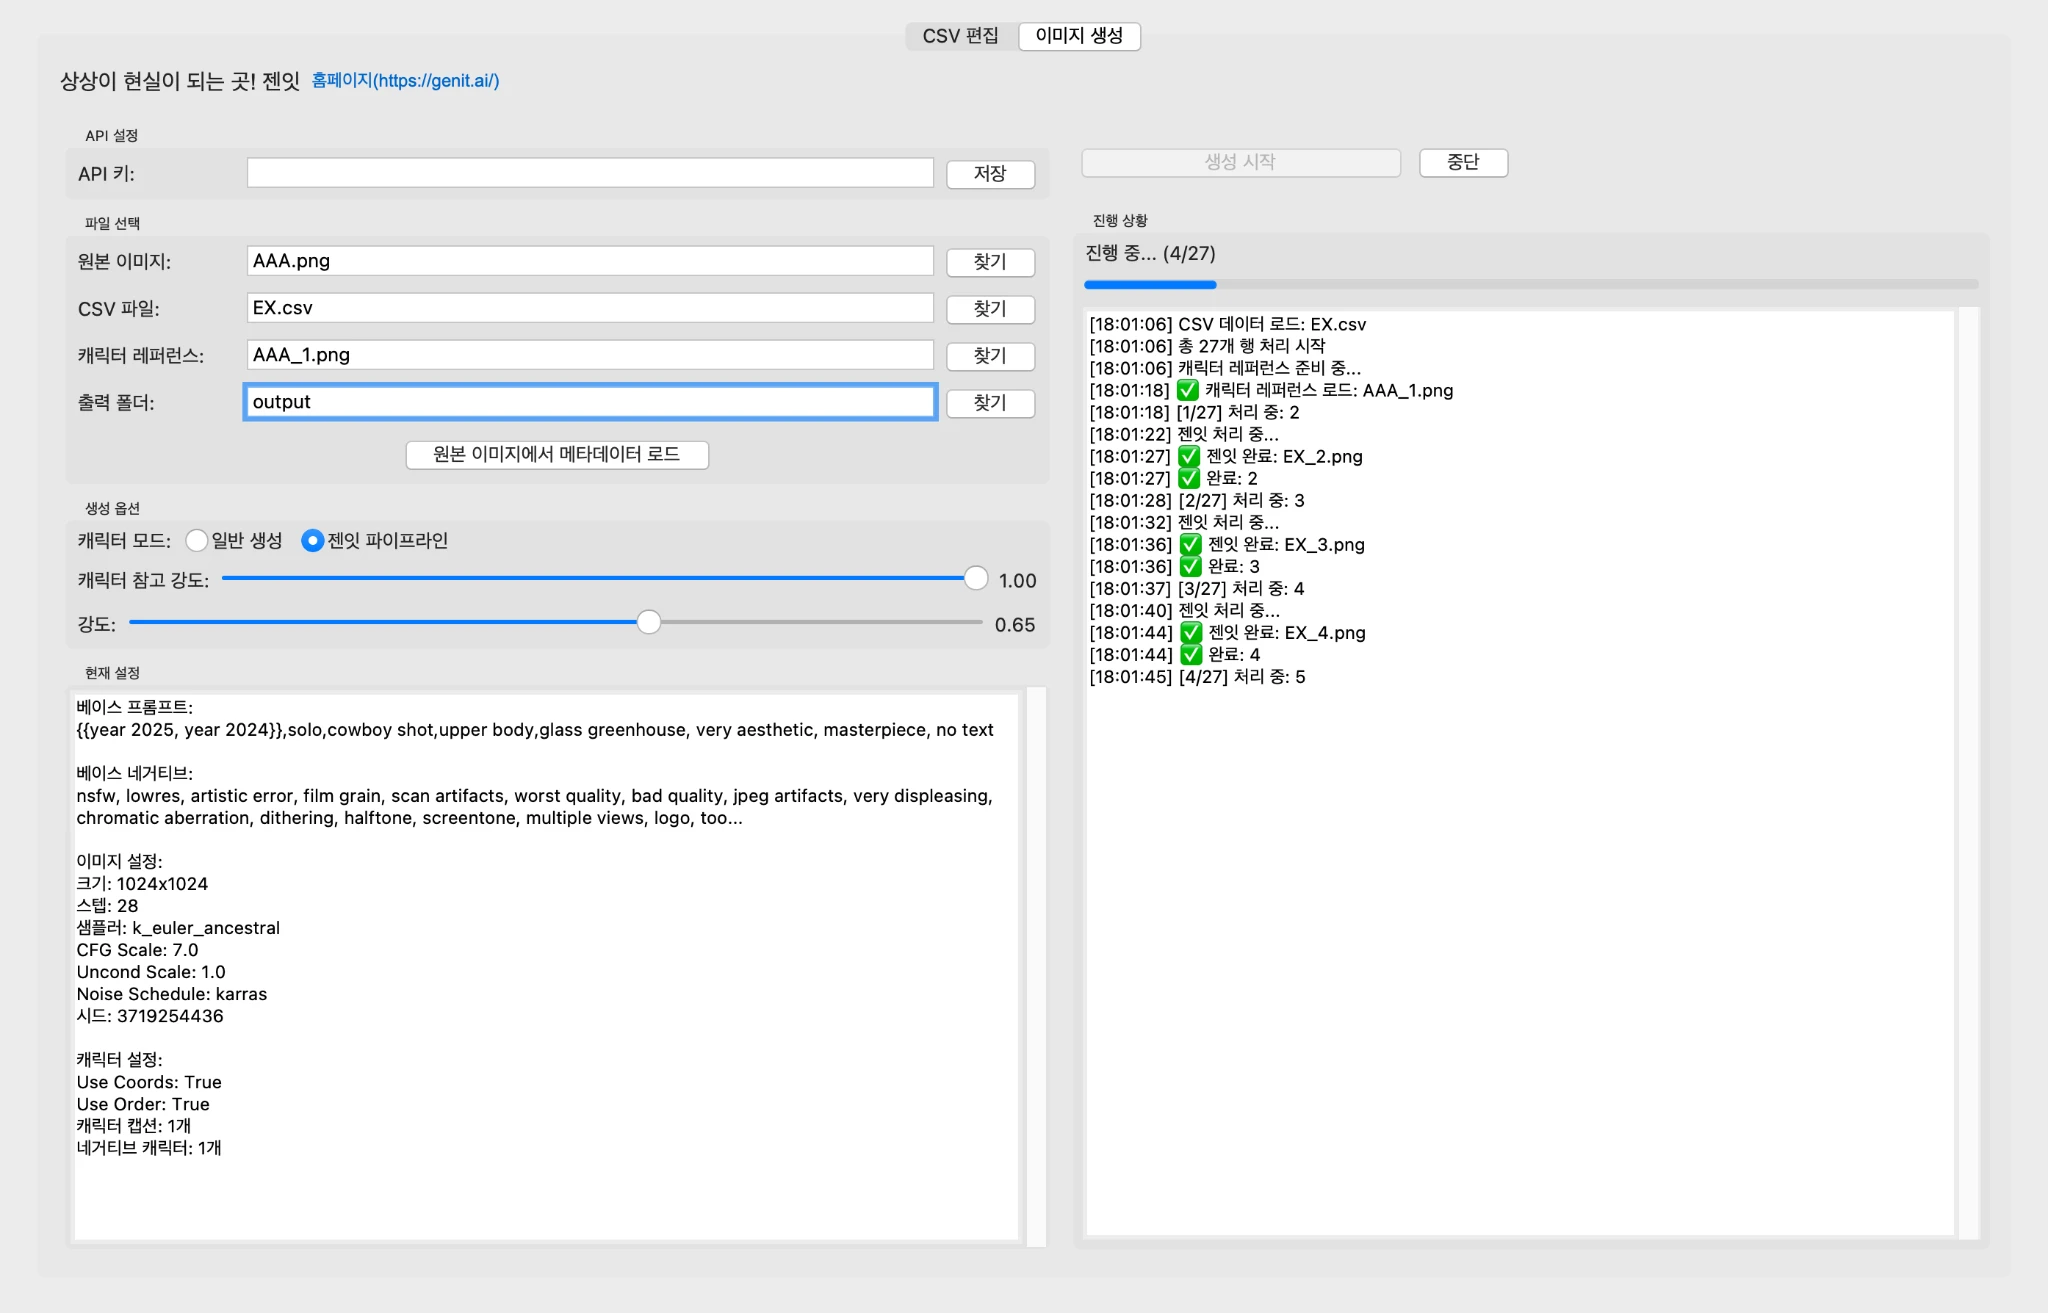Click 찾기 next to 원본 이미지
The width and height of the screenshot is (2048, 1313).
point(990,262)
